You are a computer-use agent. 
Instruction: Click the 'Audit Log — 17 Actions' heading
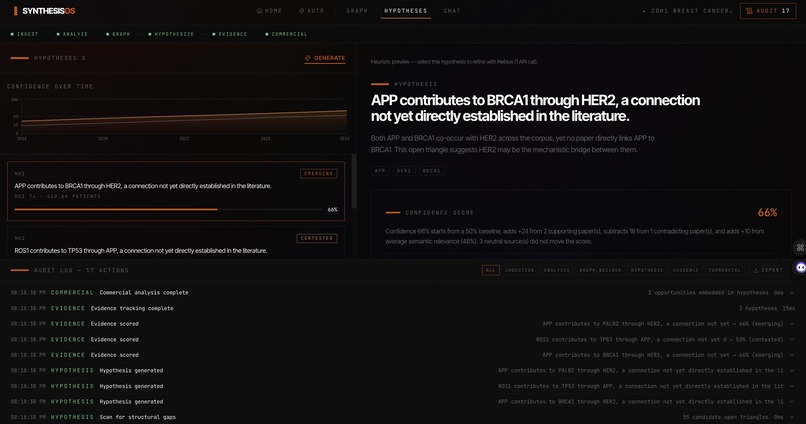click(81, 270)
